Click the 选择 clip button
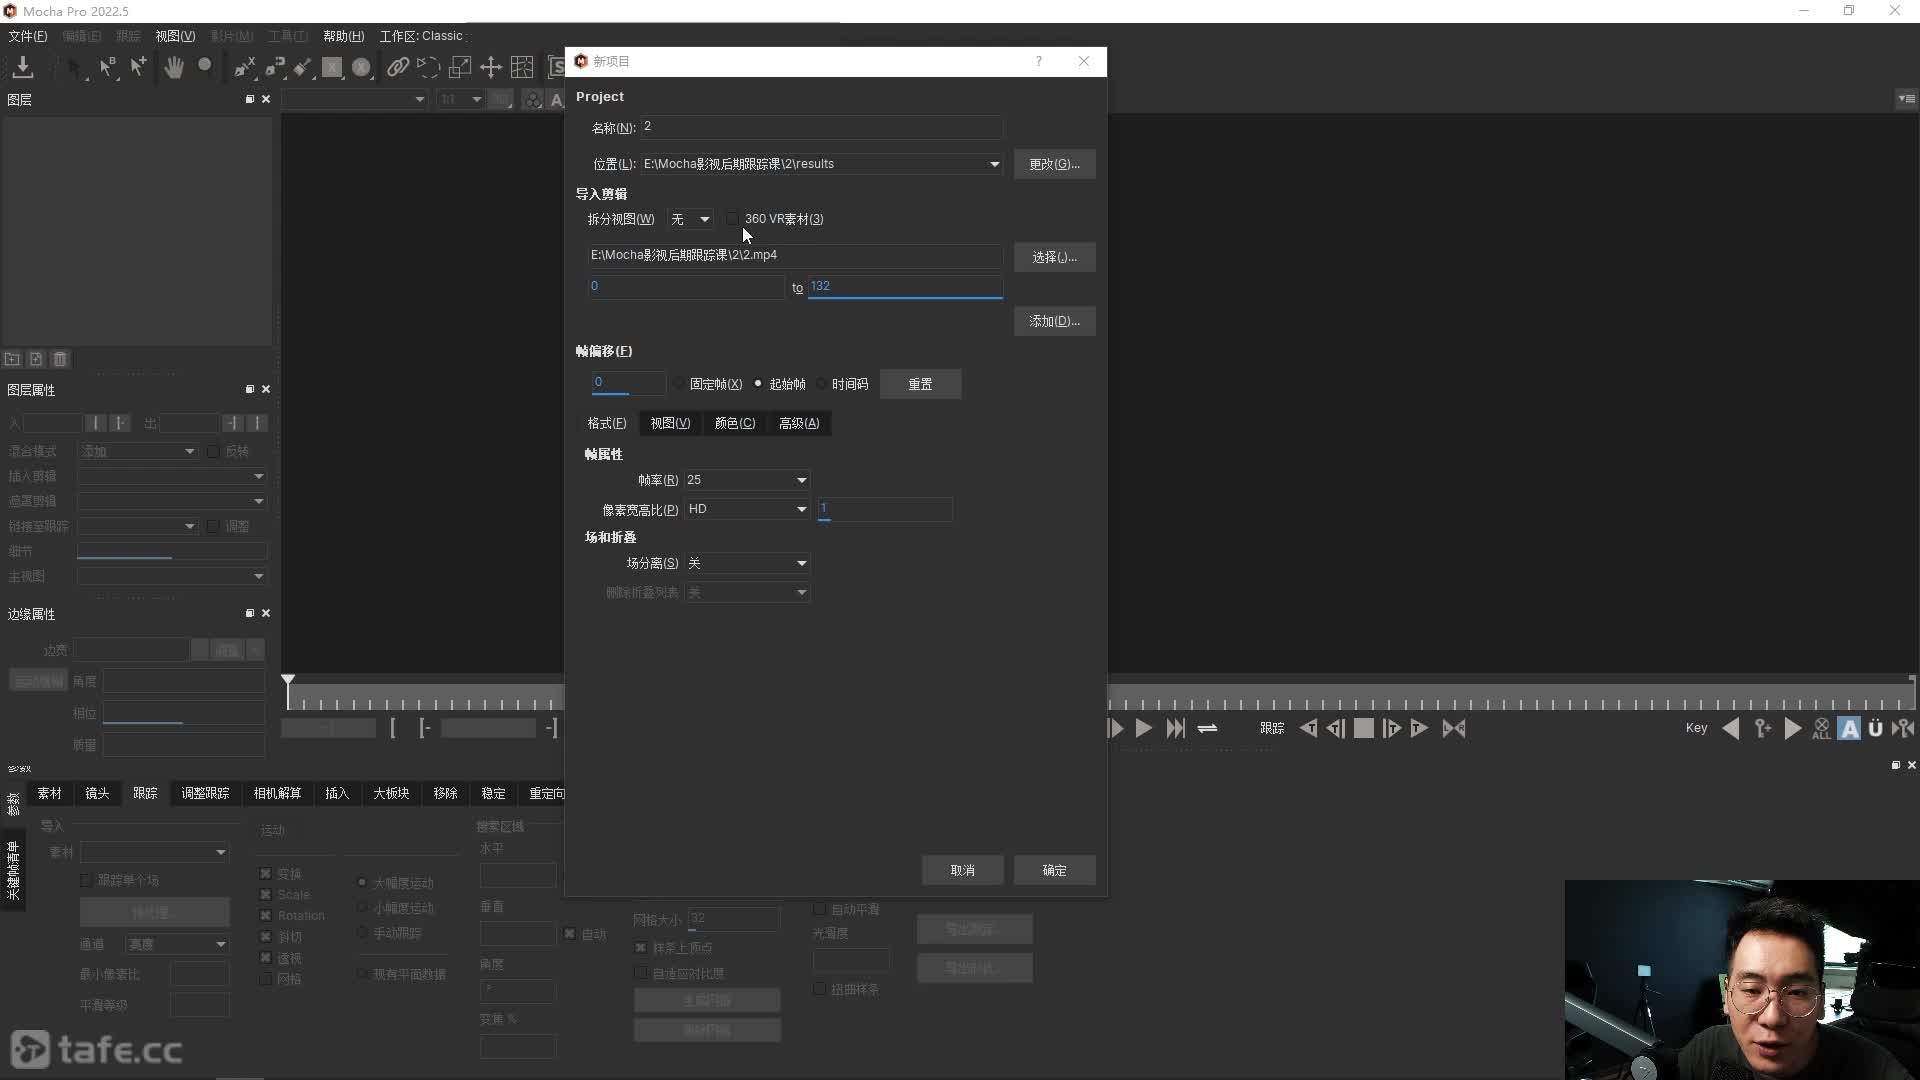The width and height of the screenshot is (1920, 1080). coord(1055,257)
